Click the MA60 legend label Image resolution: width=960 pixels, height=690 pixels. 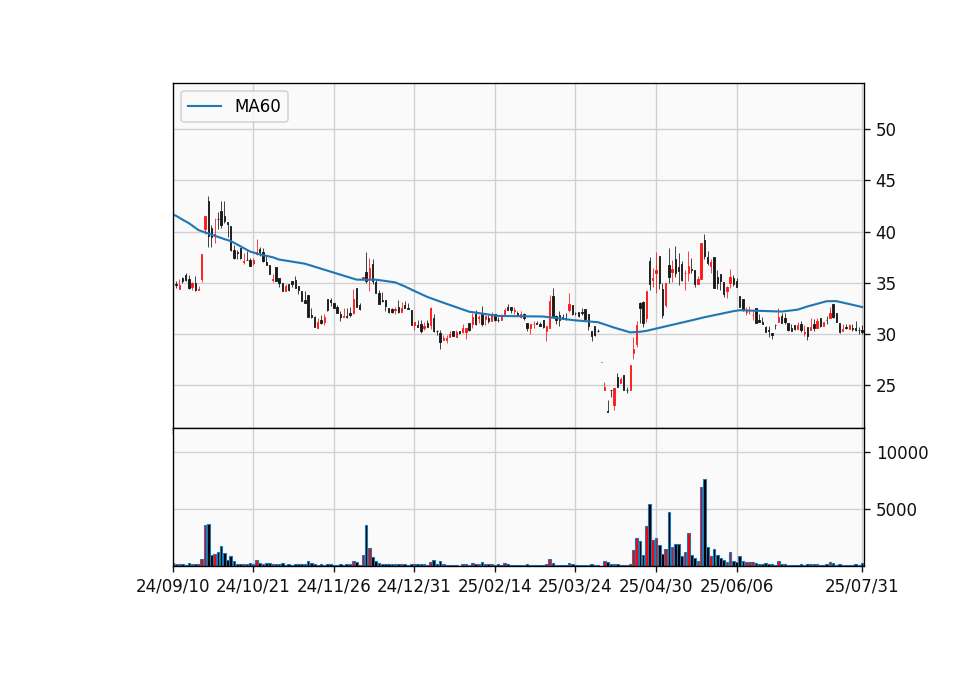tap(257, 106)
